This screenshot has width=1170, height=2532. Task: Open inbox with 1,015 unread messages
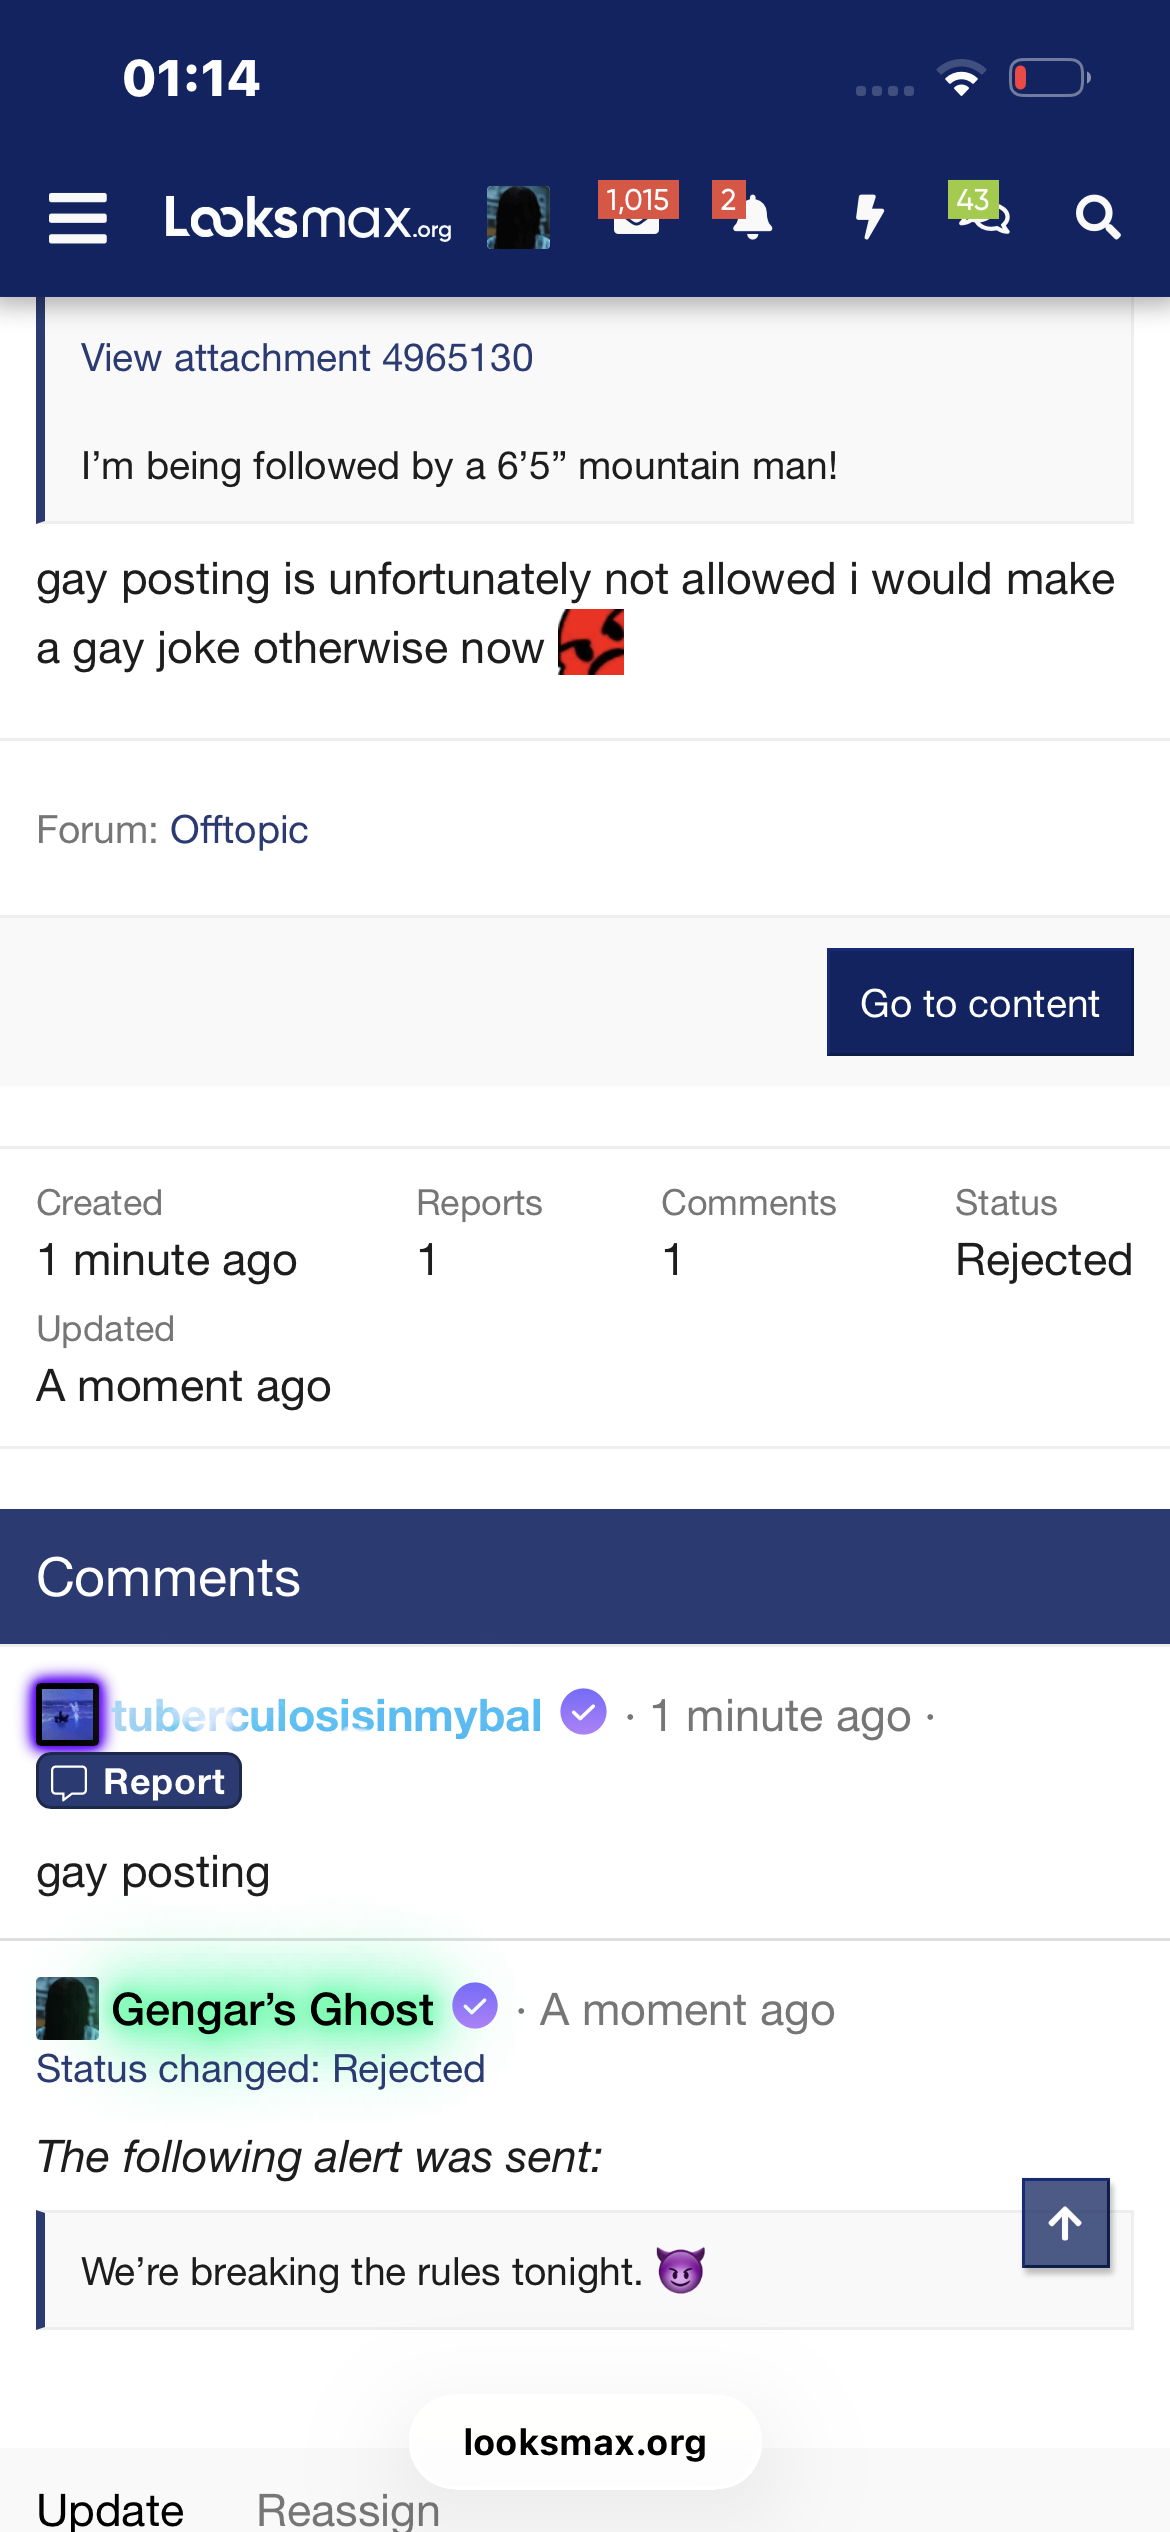tap(637, 214)
